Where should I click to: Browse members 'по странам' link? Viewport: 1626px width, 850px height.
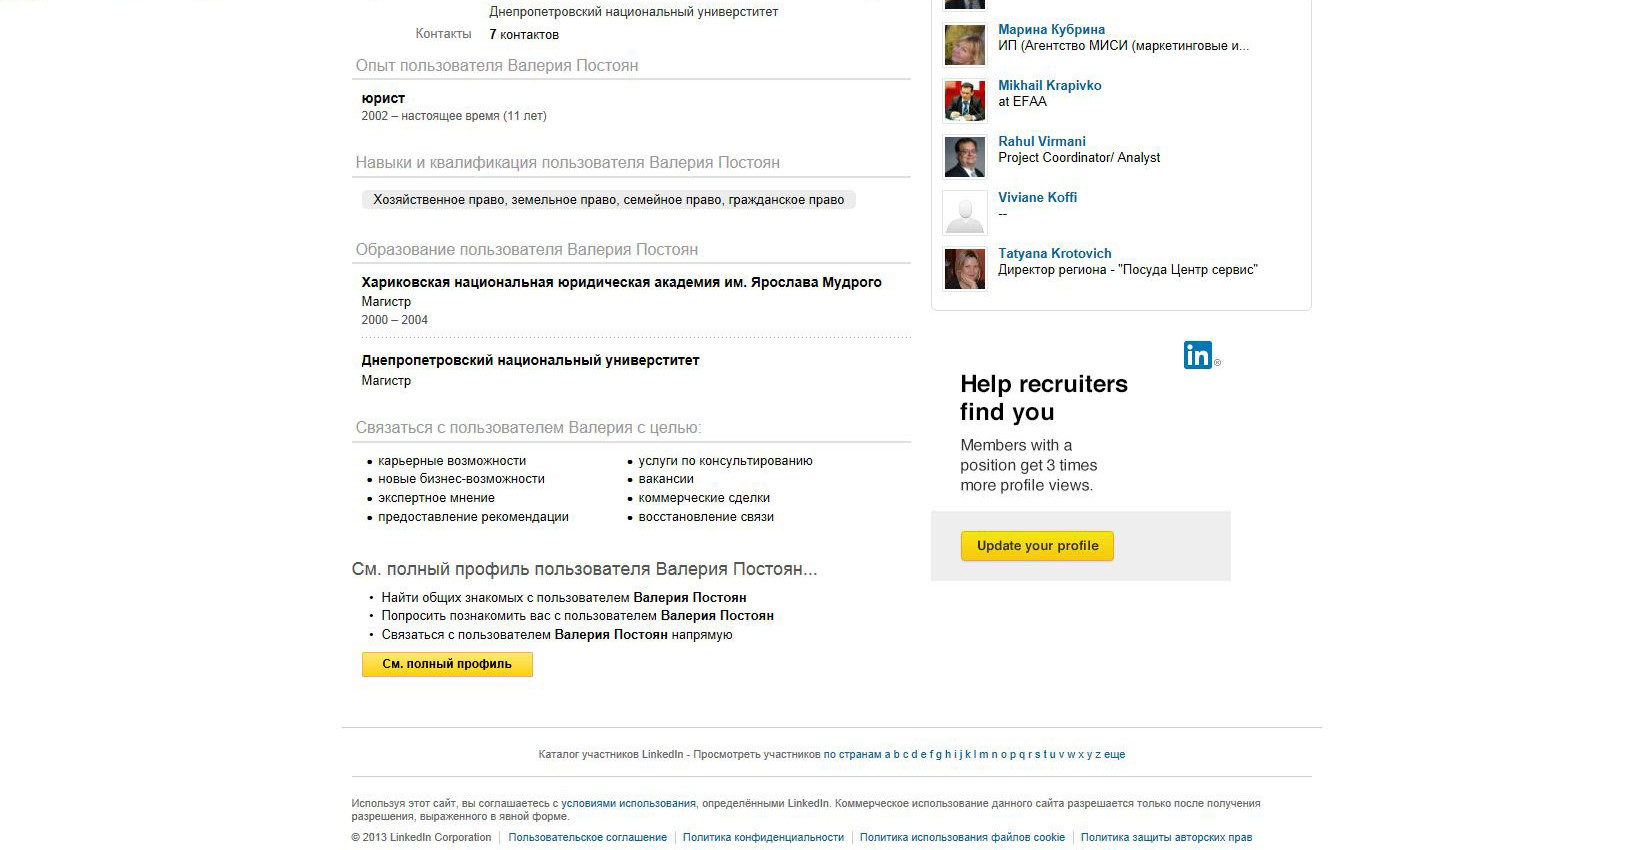tap(852, 755)
